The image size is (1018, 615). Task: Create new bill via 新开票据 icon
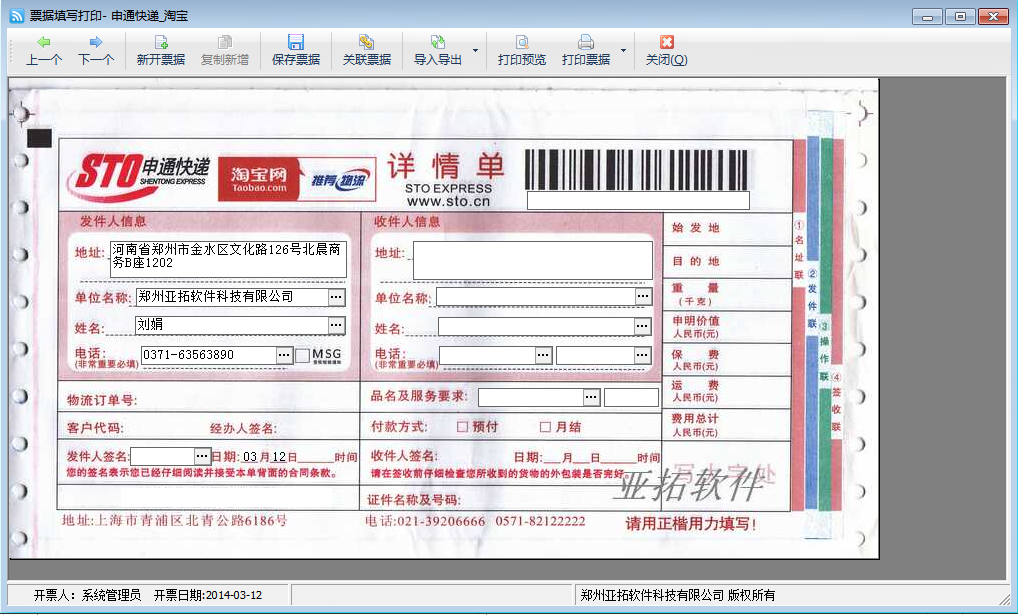tap(160, 51)
